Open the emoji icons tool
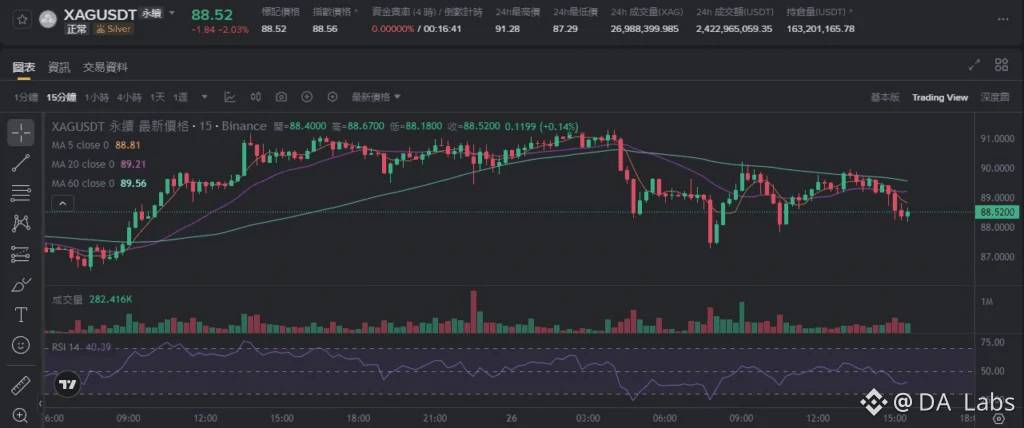1024x428 pixels. (x=21, y=344)
